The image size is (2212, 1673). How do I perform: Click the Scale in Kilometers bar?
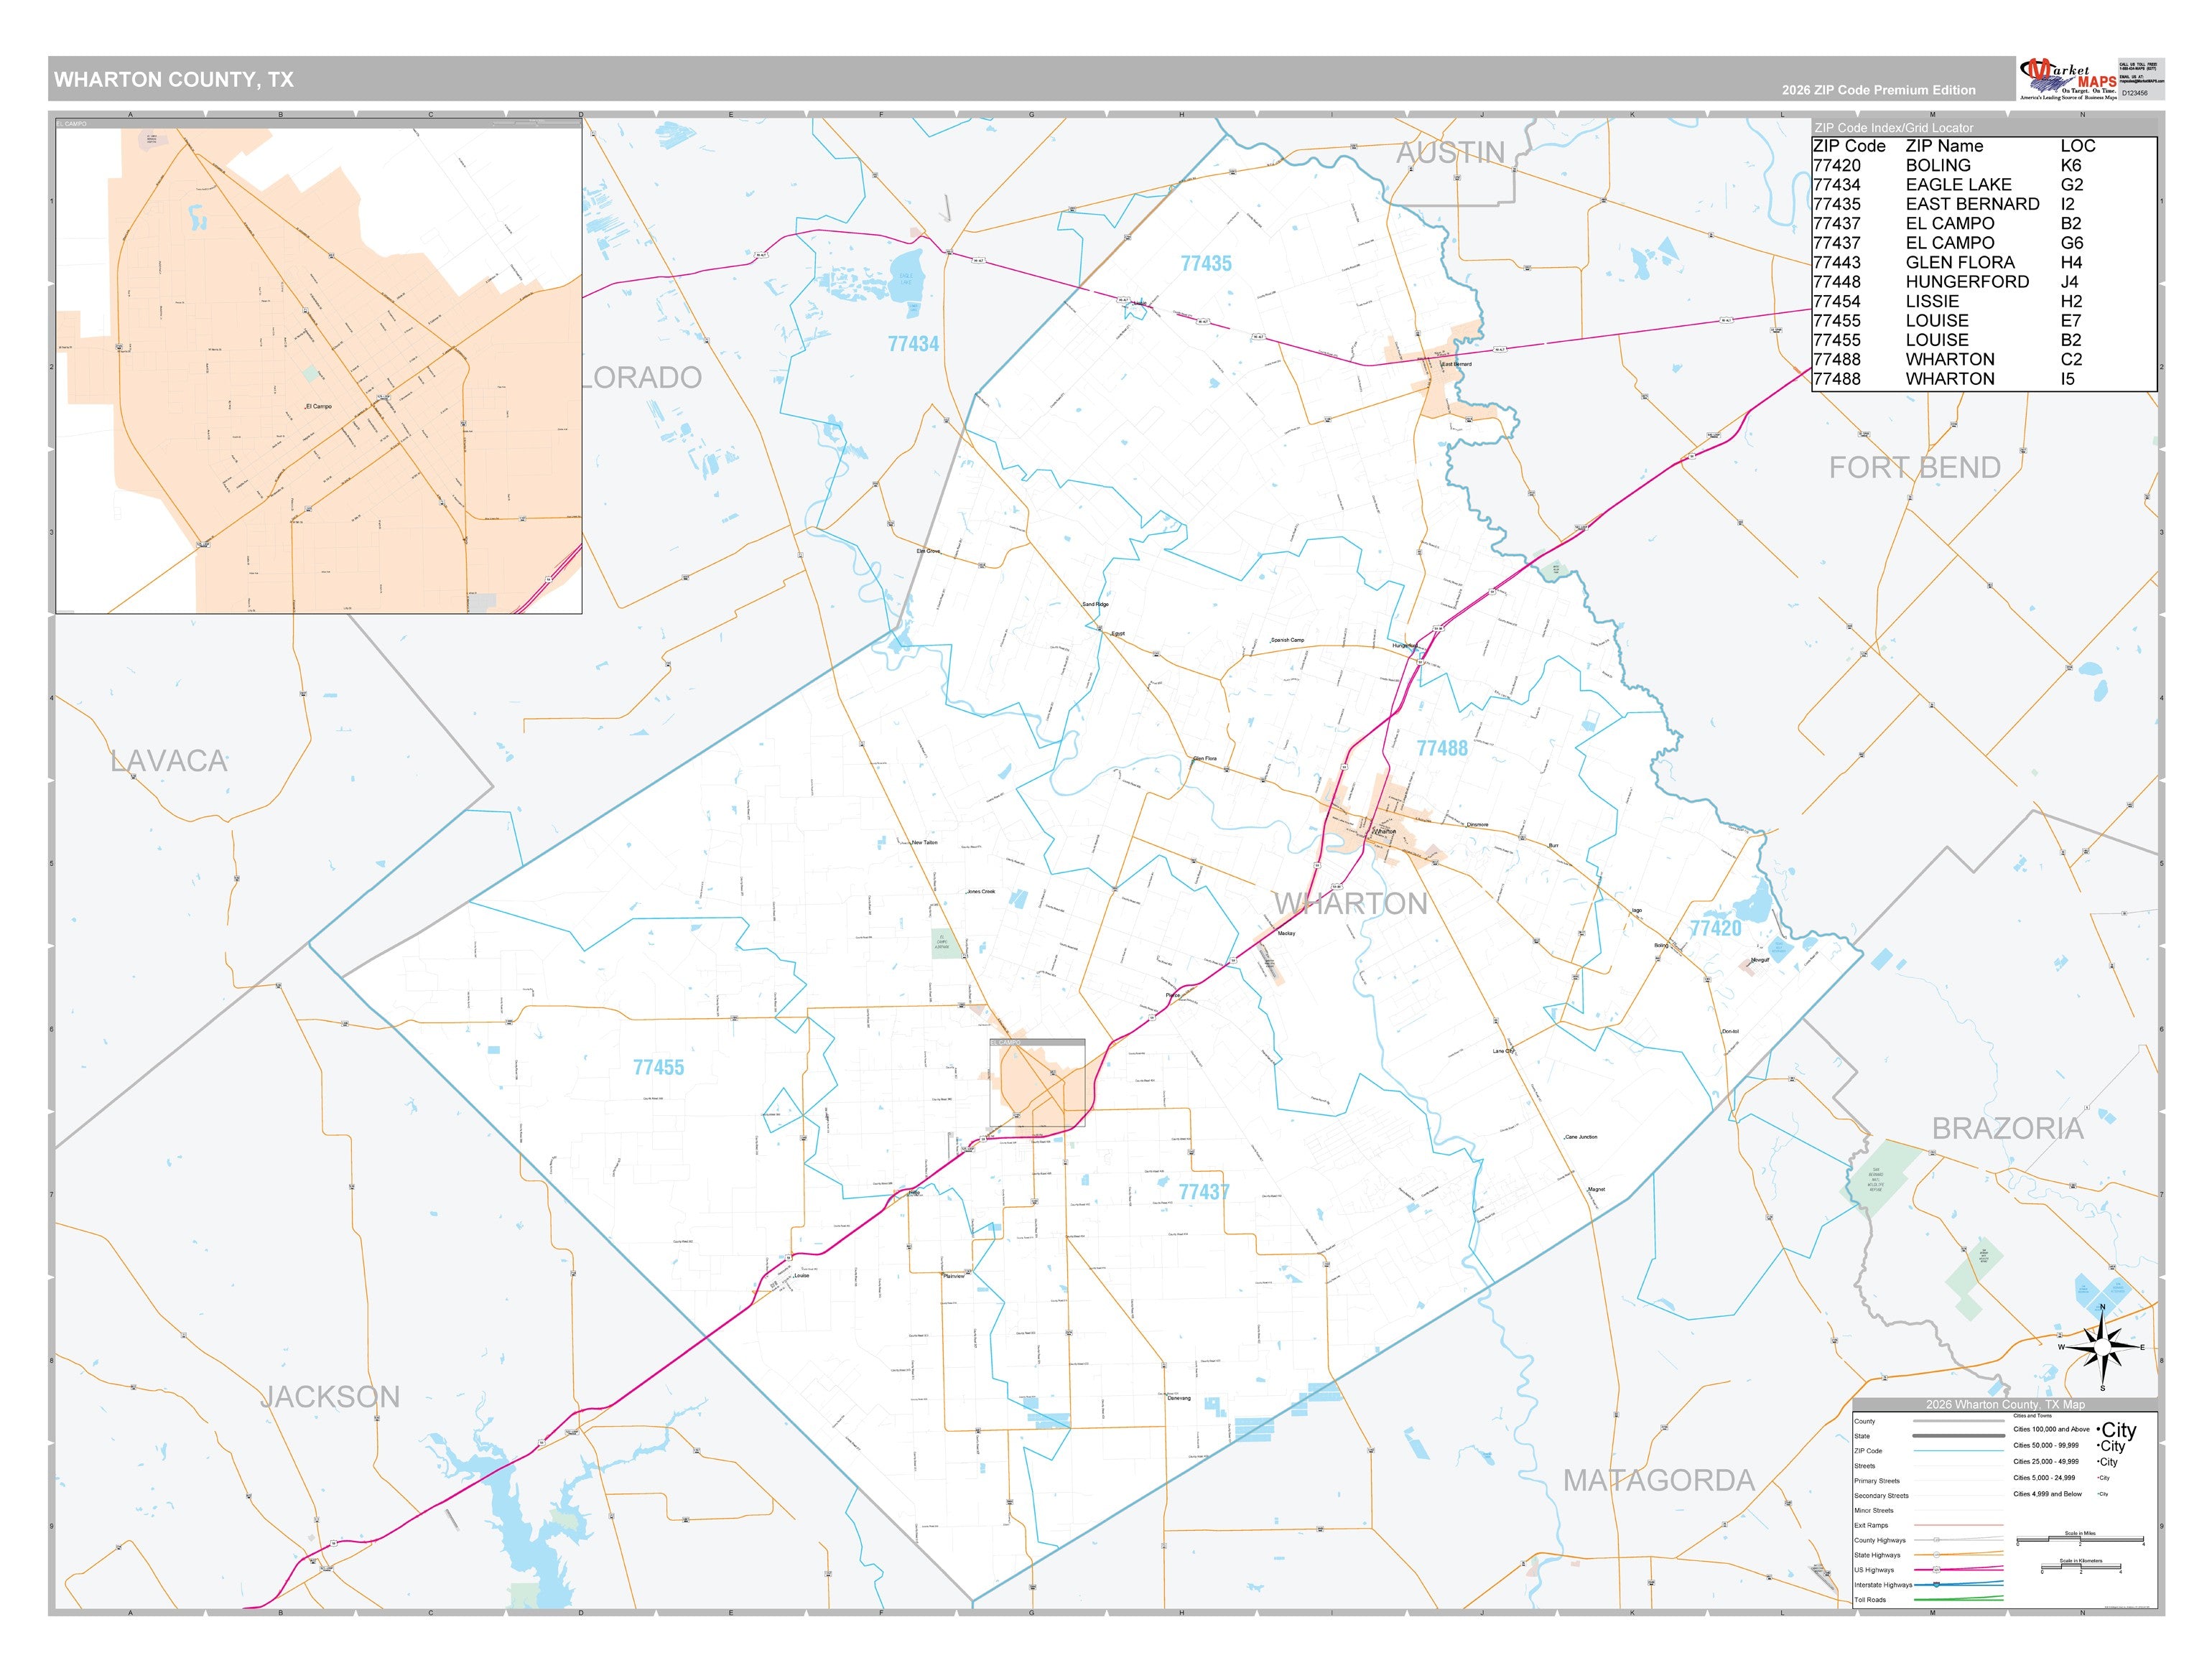pos(2081,1568)
